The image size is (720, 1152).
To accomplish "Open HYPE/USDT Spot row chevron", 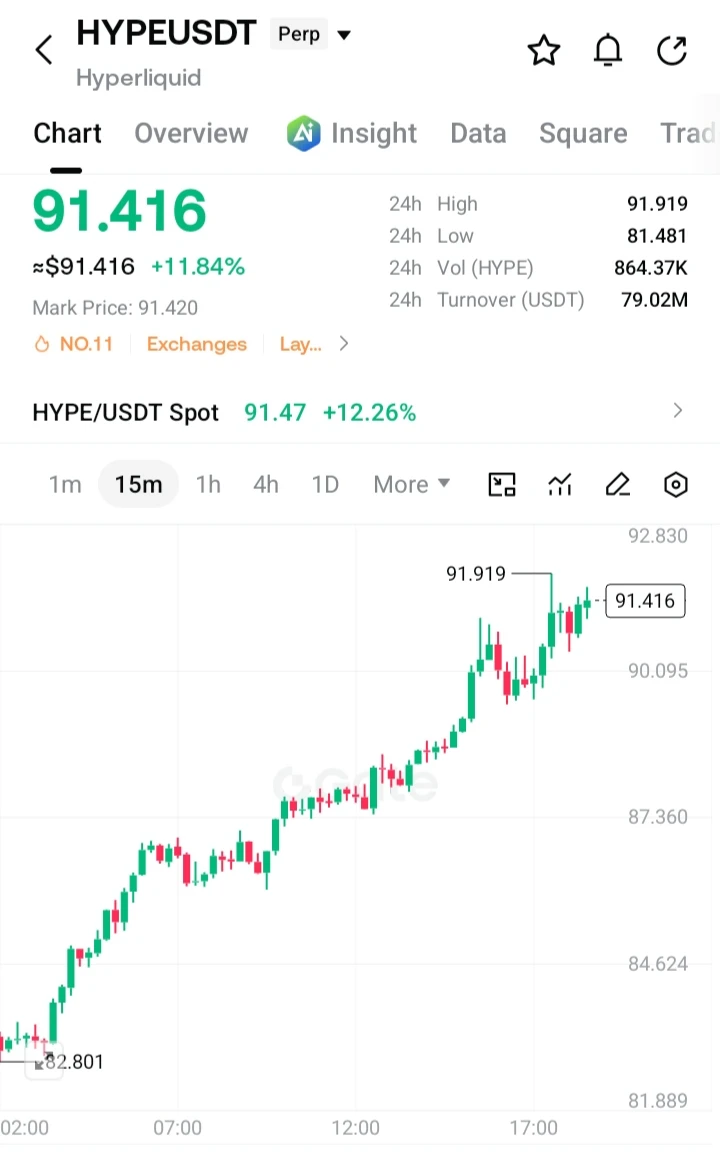I will click(677, 411).
